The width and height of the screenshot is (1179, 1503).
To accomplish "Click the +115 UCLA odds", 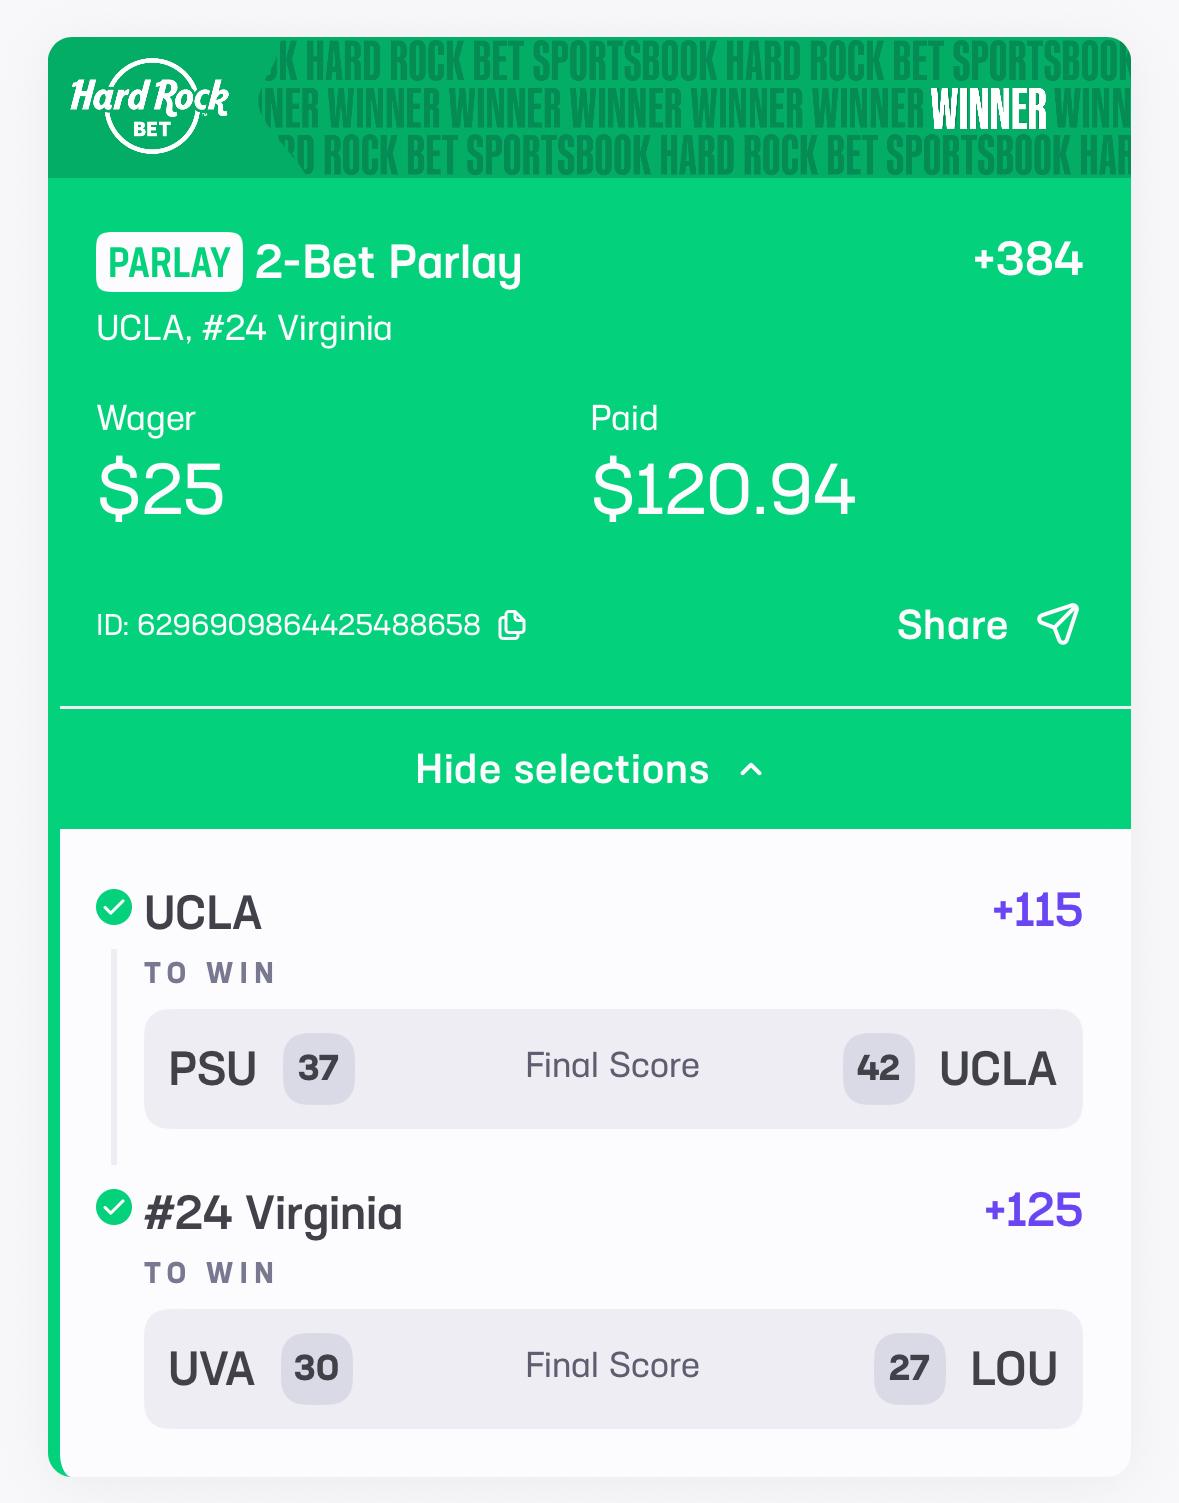I will [x=1037, y=910].
